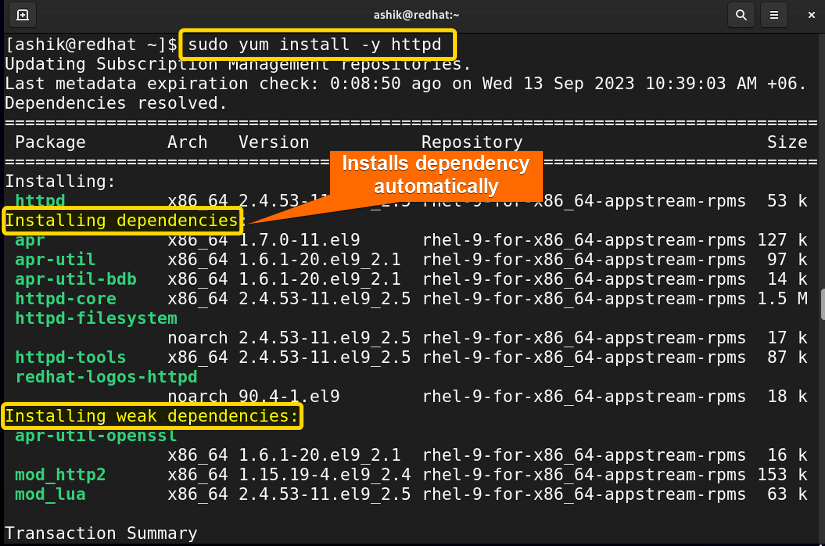The image size is (825, 546).
Task: Open the terminal hamburger menu
Action: (x=773, y=15)
